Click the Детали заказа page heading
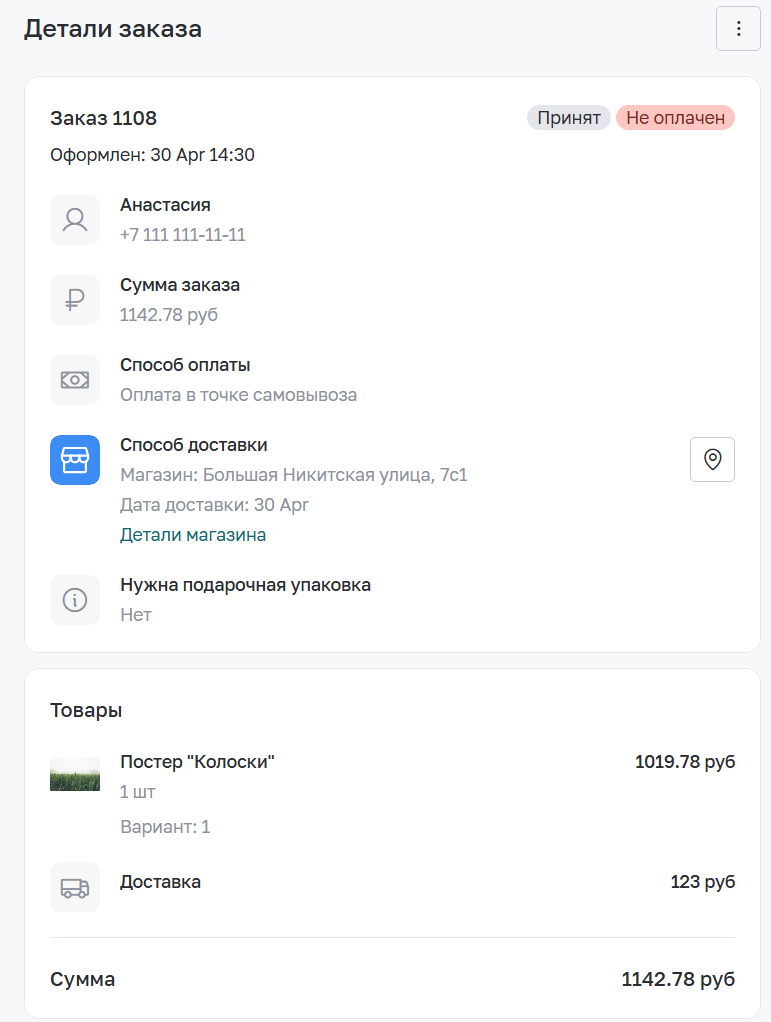 113,29
